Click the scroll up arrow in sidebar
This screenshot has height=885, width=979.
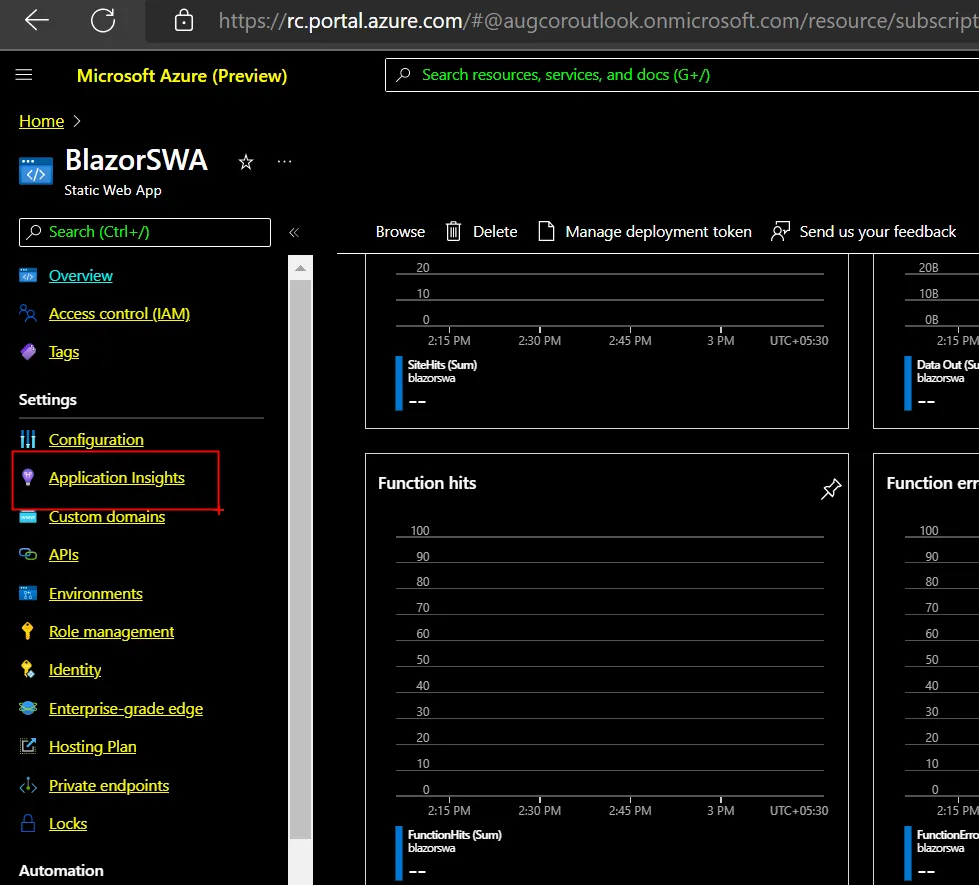[x=300, y=268]
